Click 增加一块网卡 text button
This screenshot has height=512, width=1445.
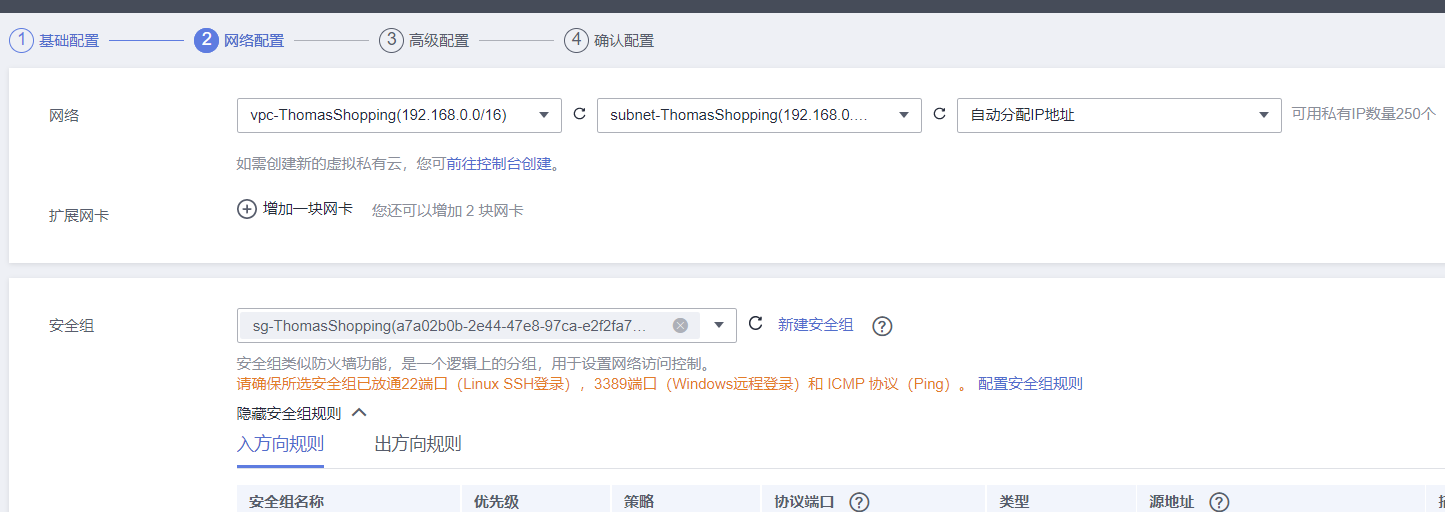(x=308, y=209)
